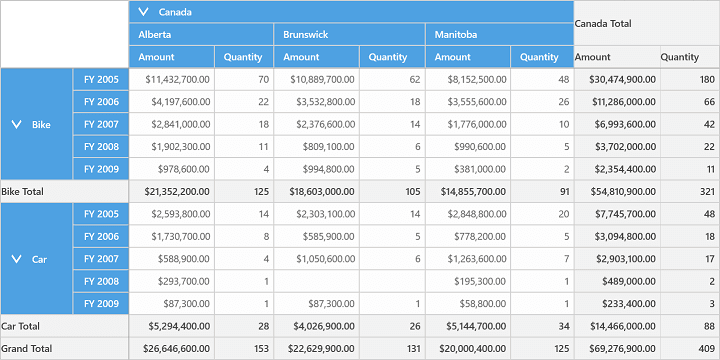Select cell with value $2,841,000.00
Viewport: 720px width, 360px height.
pos(172,124)
